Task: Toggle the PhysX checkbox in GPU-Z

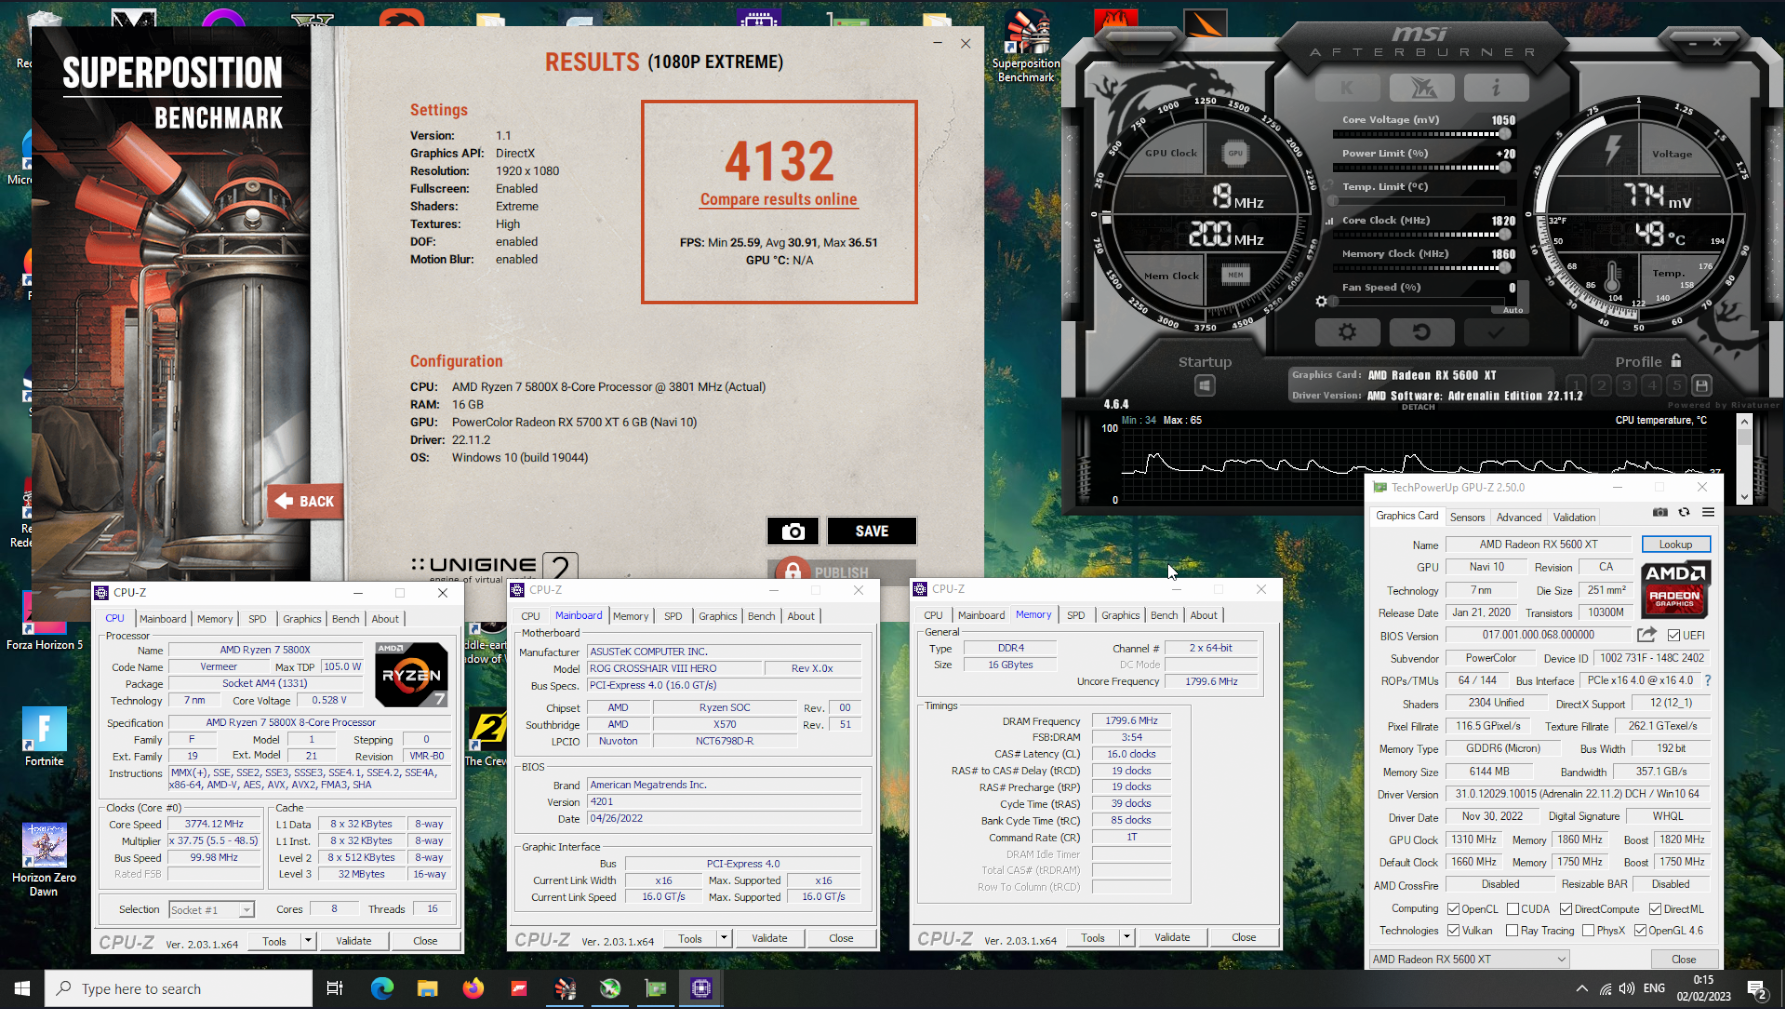Action: [x=1588, y=930]
